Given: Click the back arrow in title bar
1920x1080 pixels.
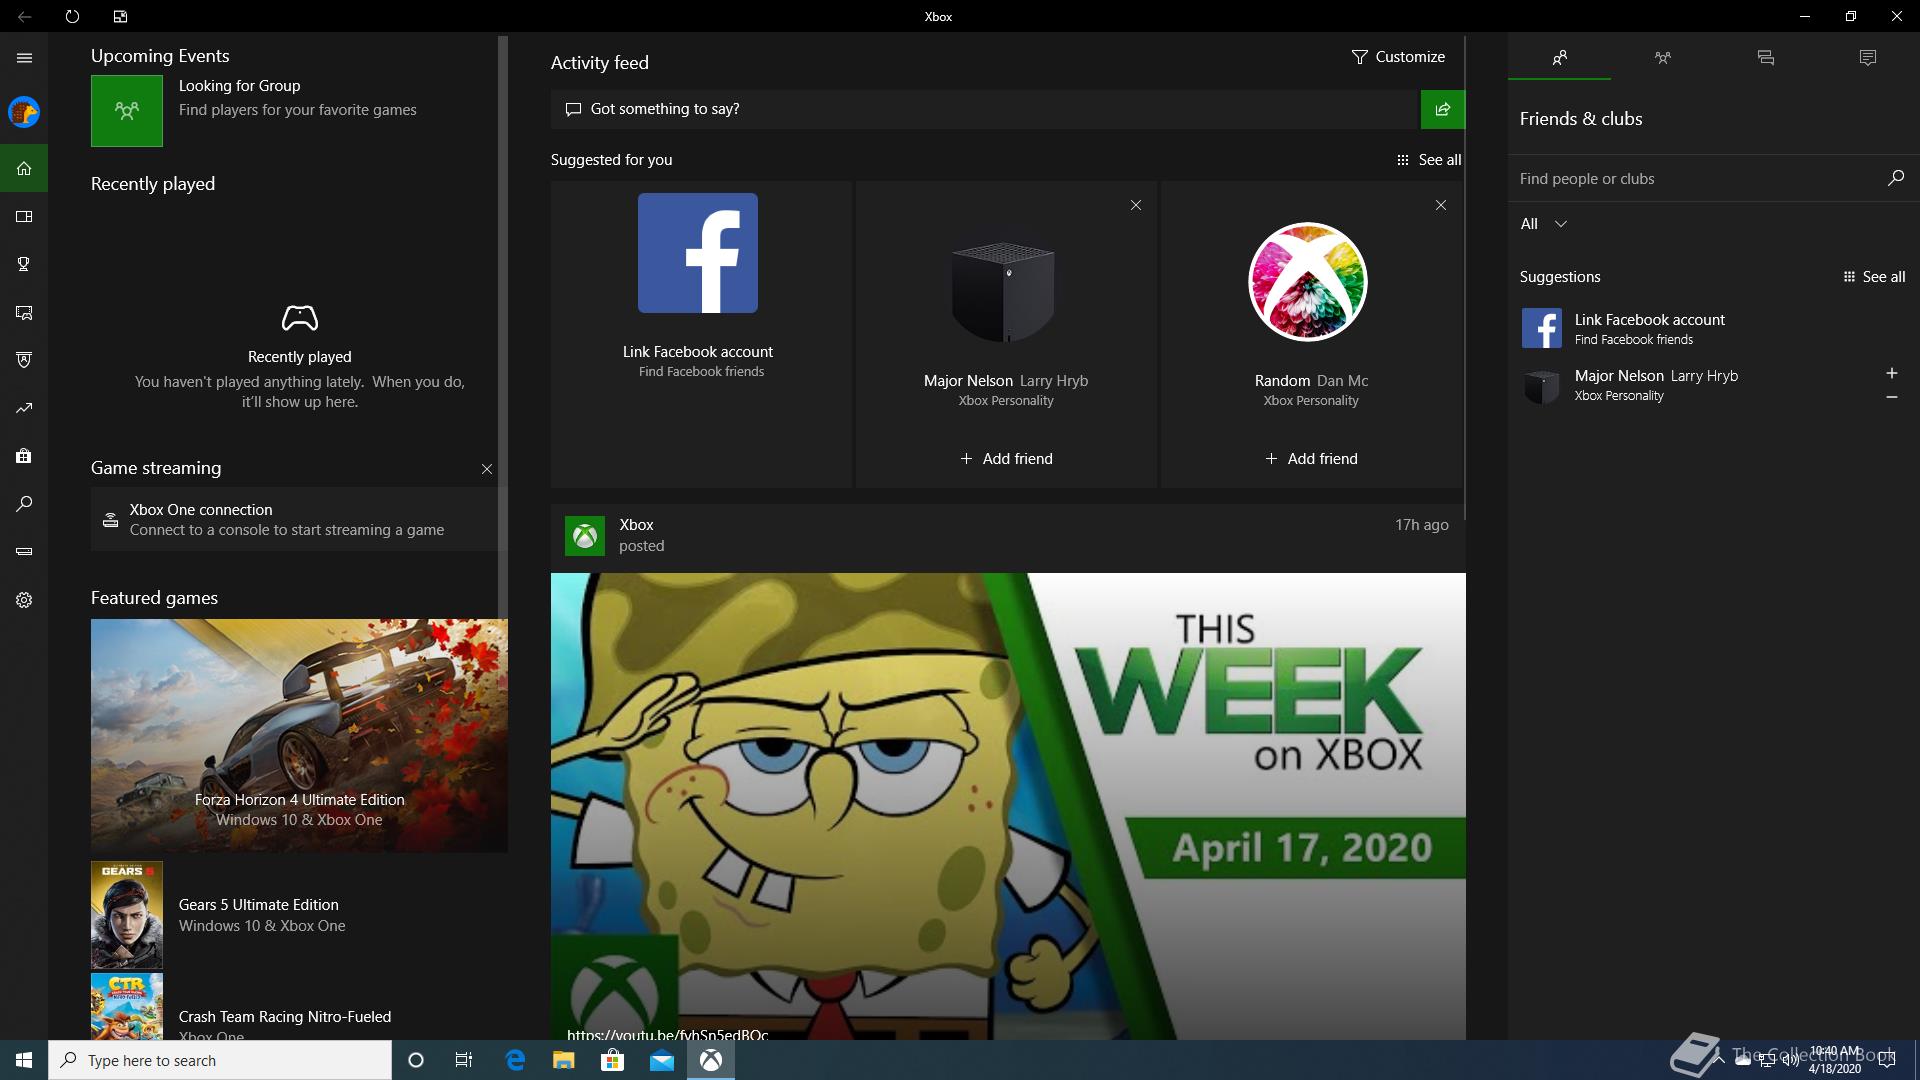Looking at the screenshot, I should pyautogui.click(x=24, y=16).
